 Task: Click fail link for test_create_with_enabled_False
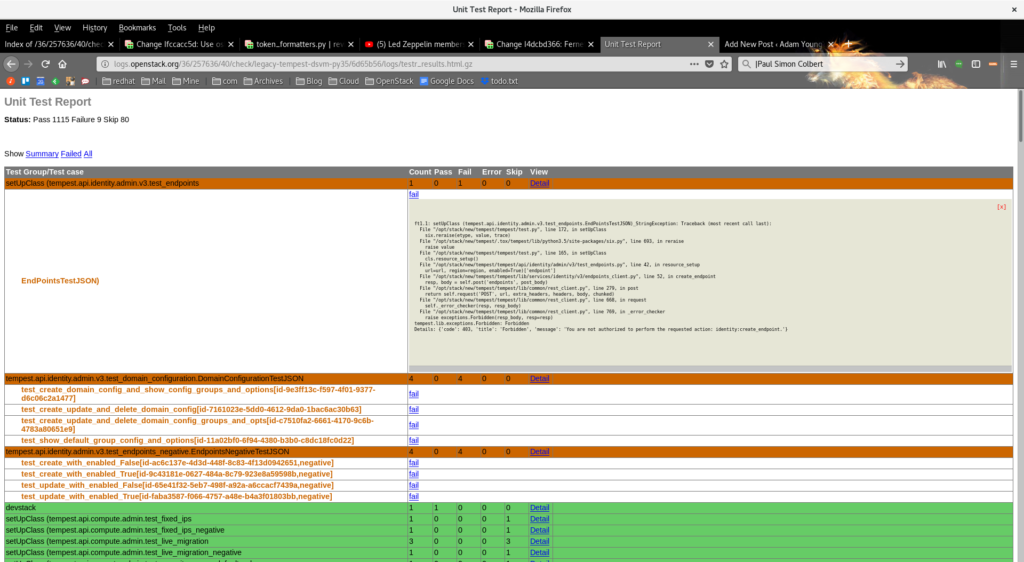tap(413, 463)
